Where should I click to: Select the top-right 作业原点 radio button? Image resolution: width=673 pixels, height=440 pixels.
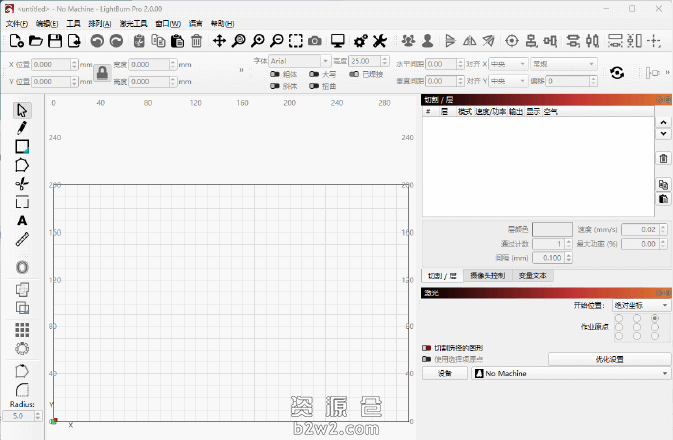pyautogui.click(x=655, y=318)
